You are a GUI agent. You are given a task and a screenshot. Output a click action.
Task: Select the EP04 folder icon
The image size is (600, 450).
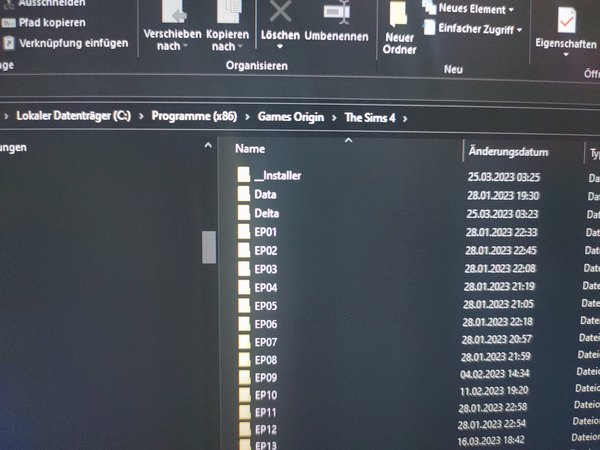click(x=244, y=287)
